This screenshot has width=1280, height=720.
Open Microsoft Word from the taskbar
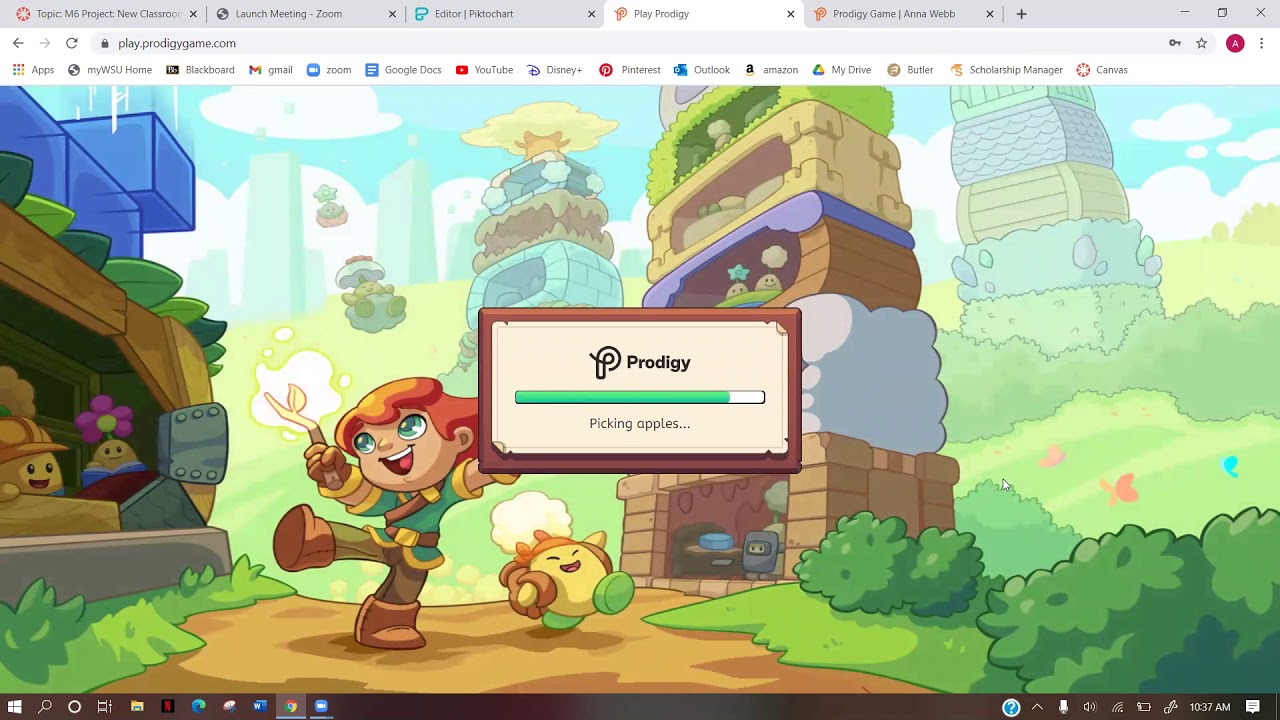(x=260, y=707)
